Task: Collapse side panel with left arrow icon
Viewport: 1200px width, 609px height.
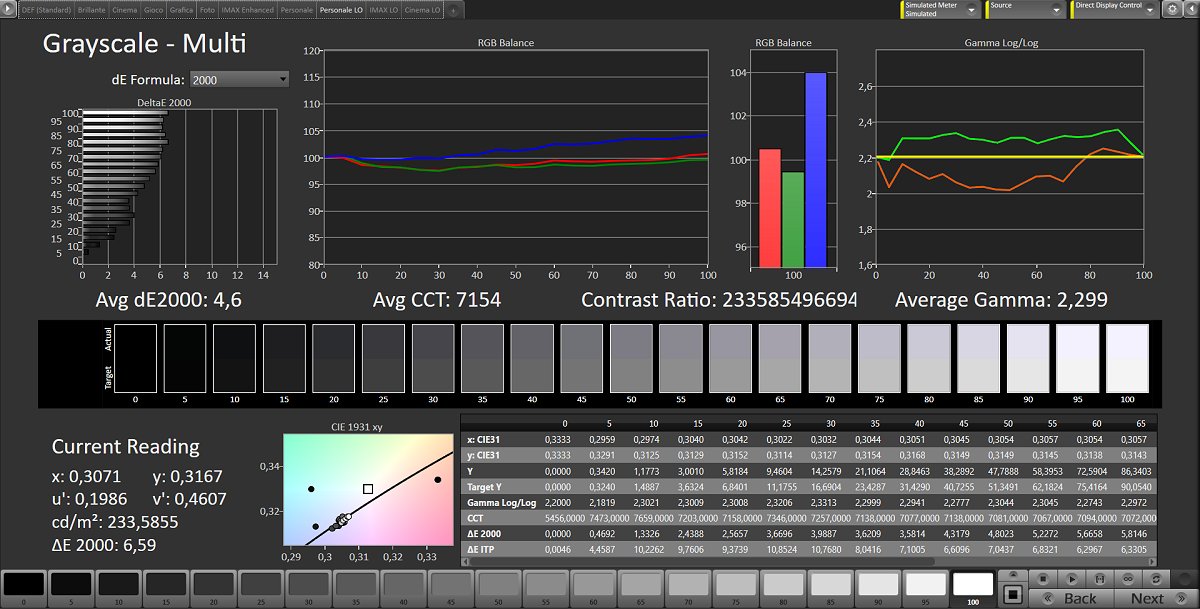Action: 1190,9
